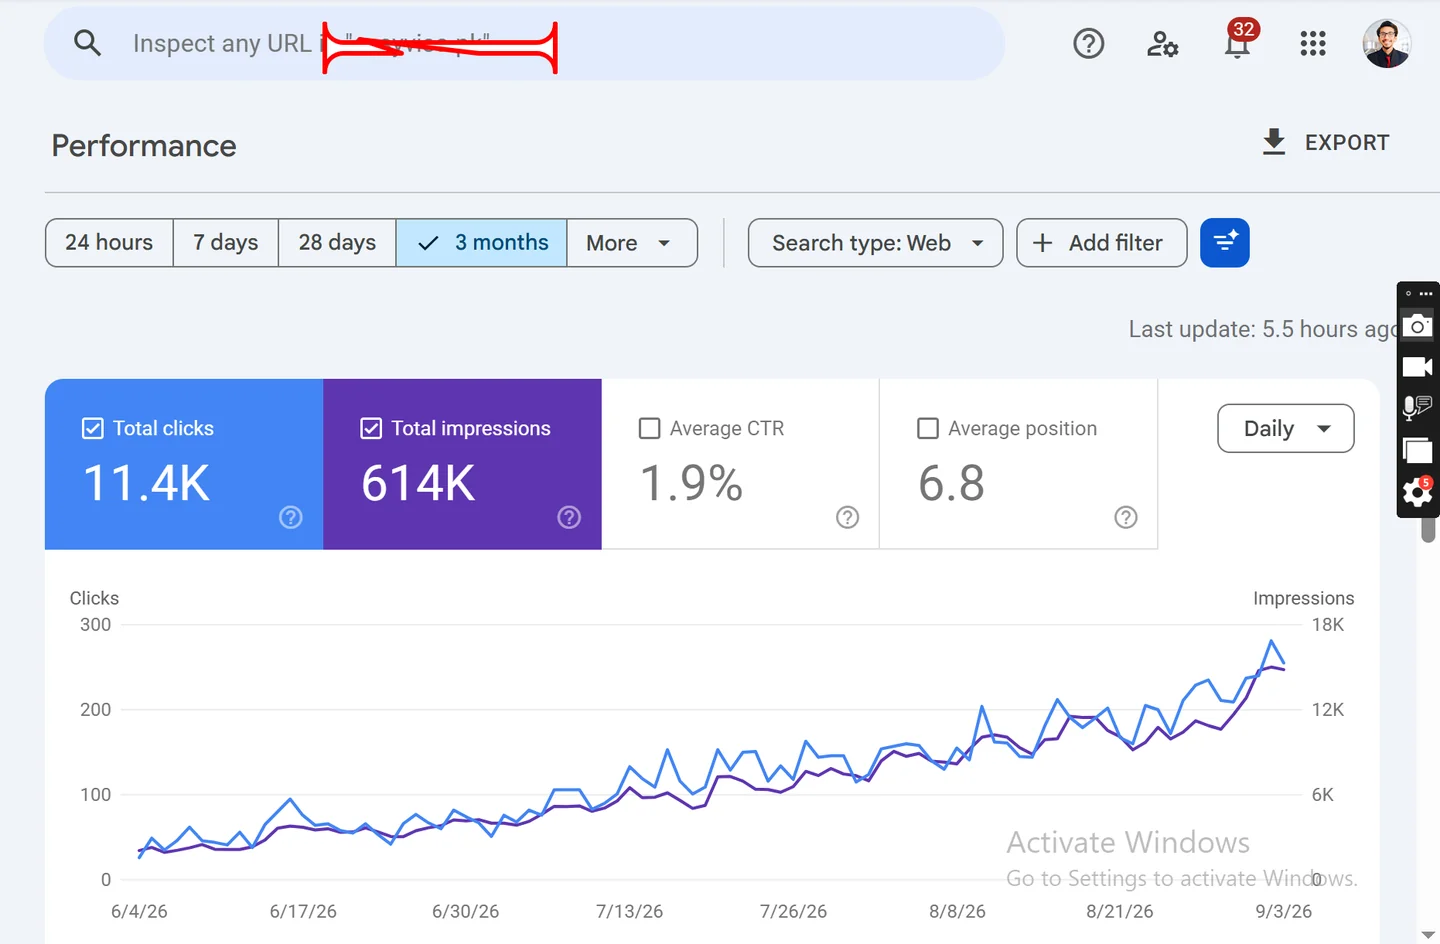1440x944 pixels.
Task: Click the scrollbar down arrow
Action: pyautogui.click(x=1428, y=935)
